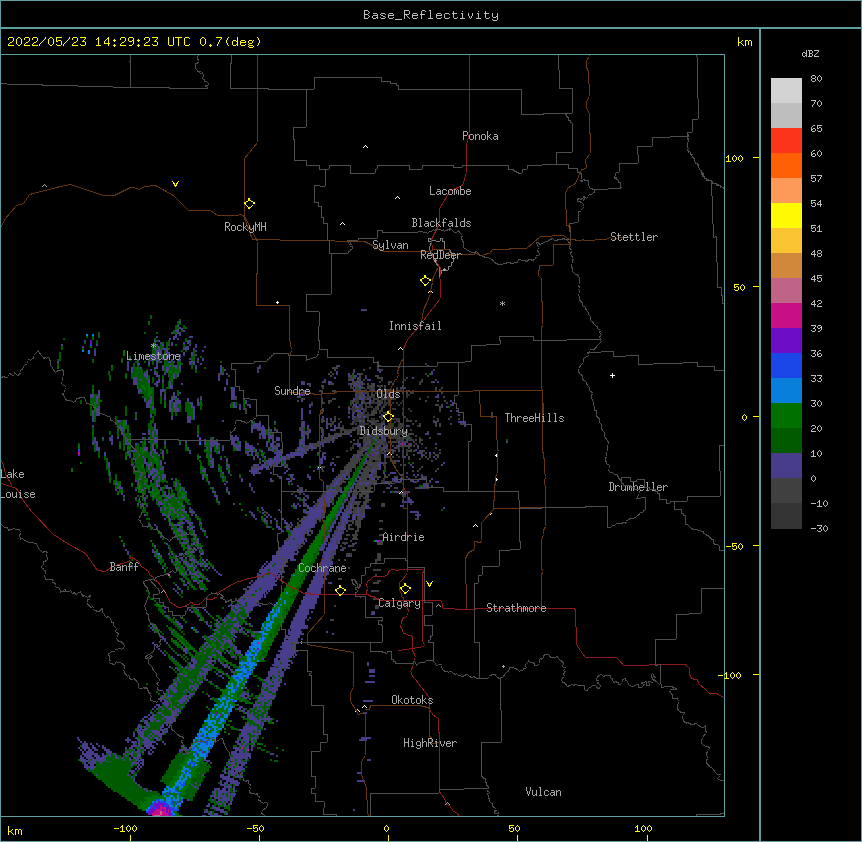Click the white caret marker south of Innisfail
Viewport: 862px width, 842px height.
click(400, 349)
